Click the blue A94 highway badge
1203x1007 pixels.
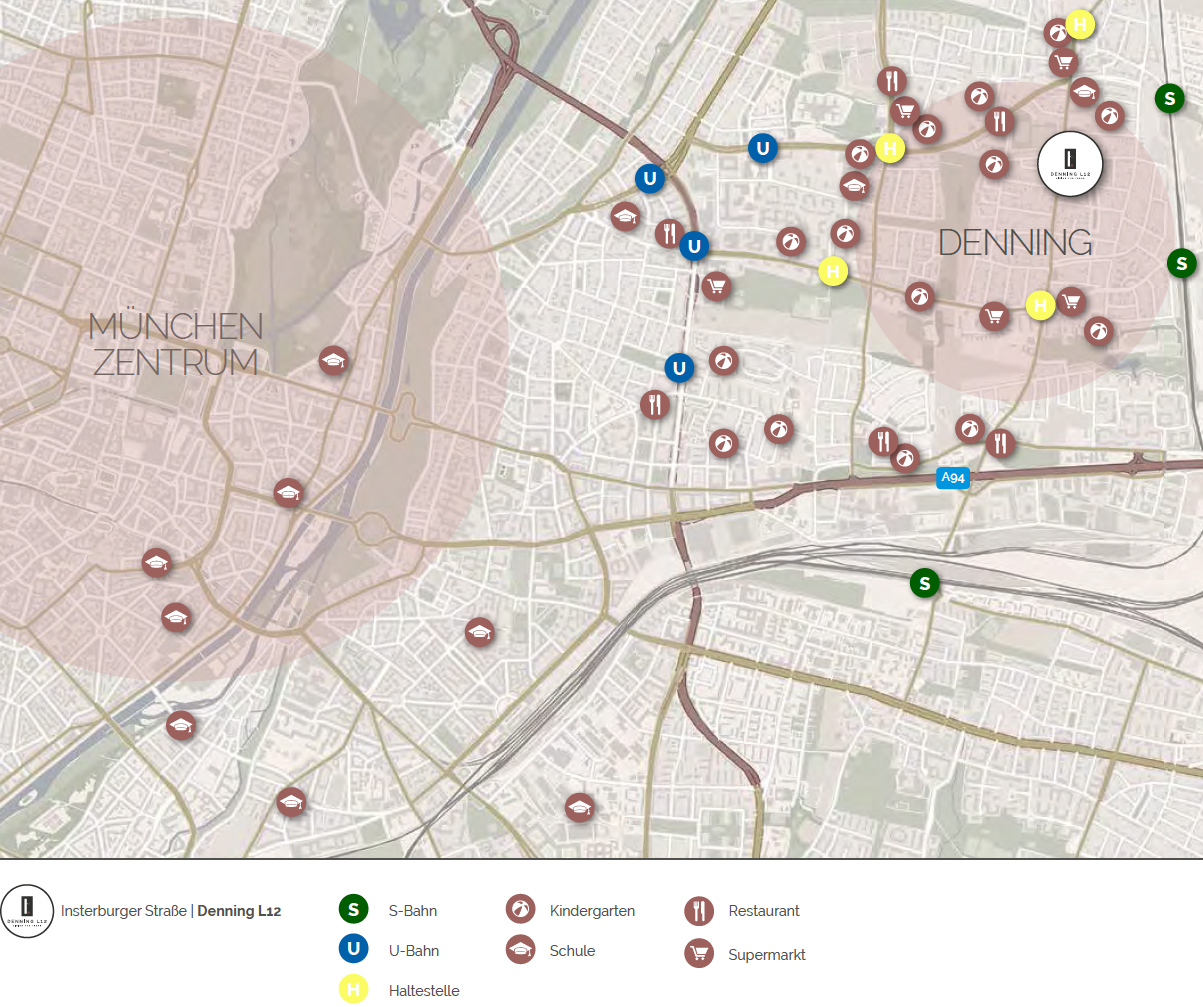[953, 478]
